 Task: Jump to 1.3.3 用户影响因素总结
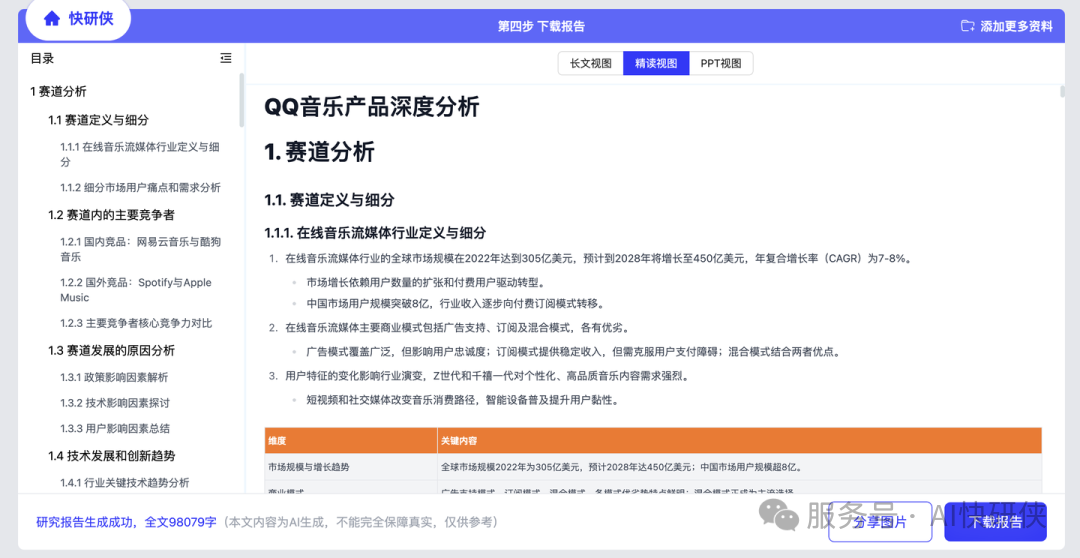pos(115,428)
